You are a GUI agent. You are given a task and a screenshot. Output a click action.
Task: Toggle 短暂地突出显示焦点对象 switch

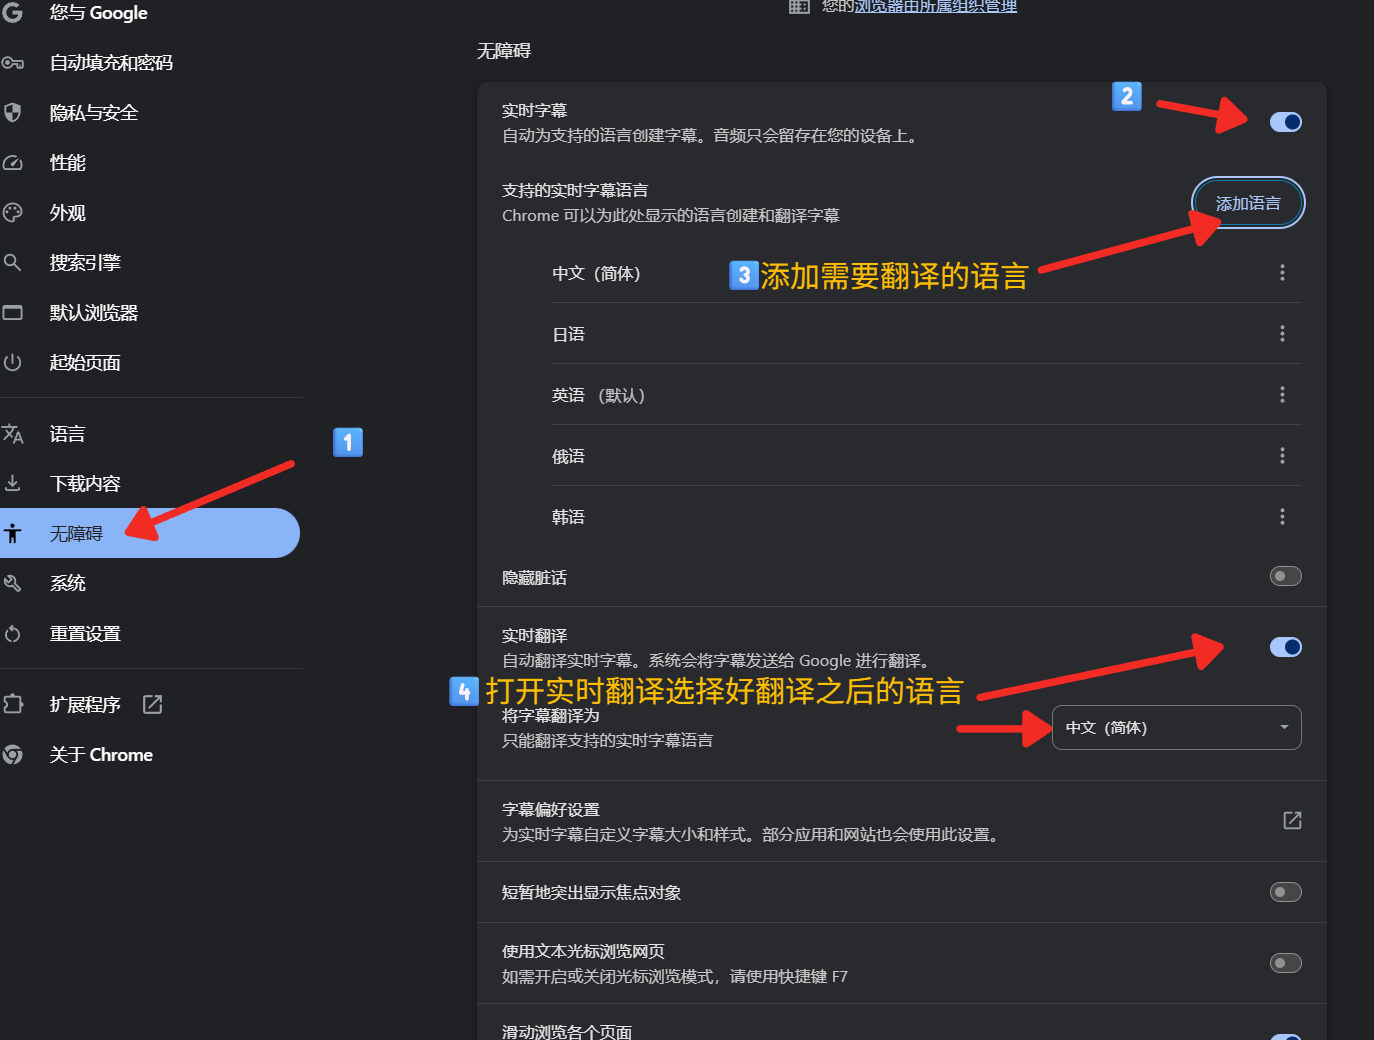(x=1286, y=892)
